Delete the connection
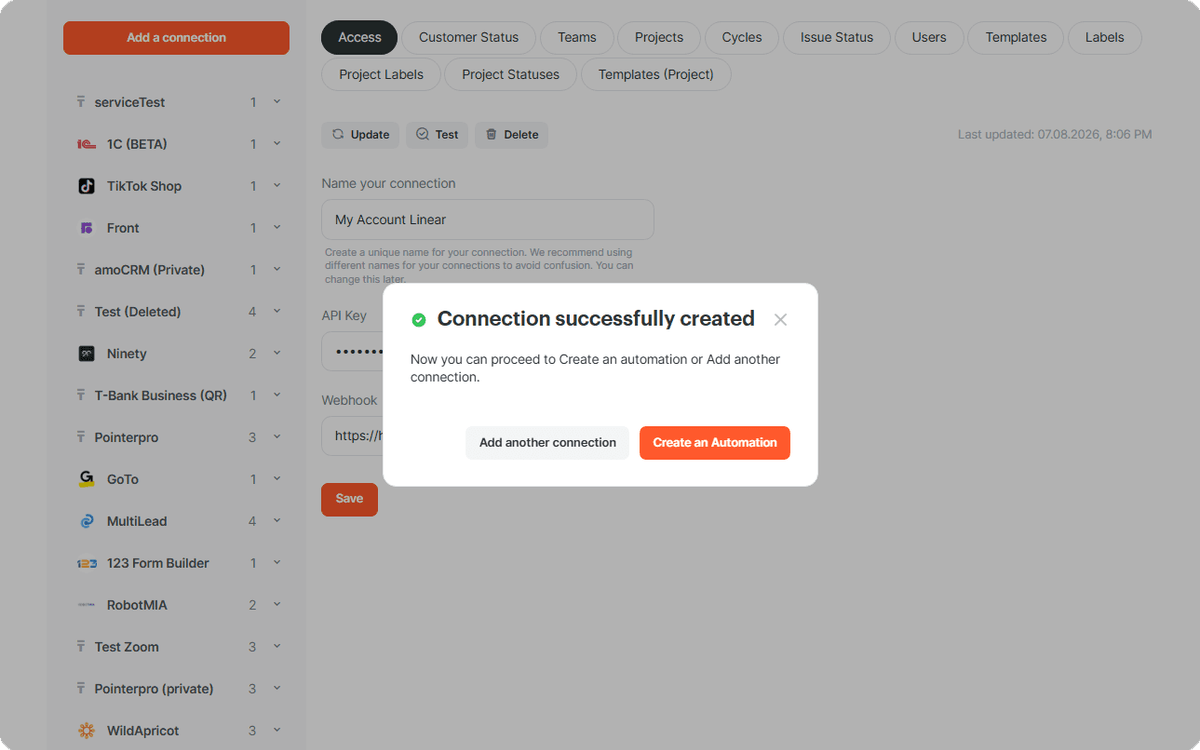This screenshot has width=1200, height=750. [x=511, y=135]
